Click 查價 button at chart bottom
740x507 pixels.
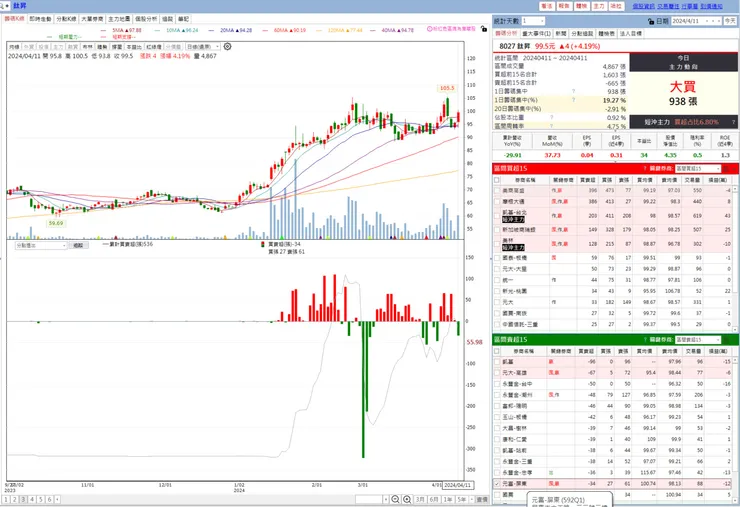pyautogui.click(x=482, y=499)
